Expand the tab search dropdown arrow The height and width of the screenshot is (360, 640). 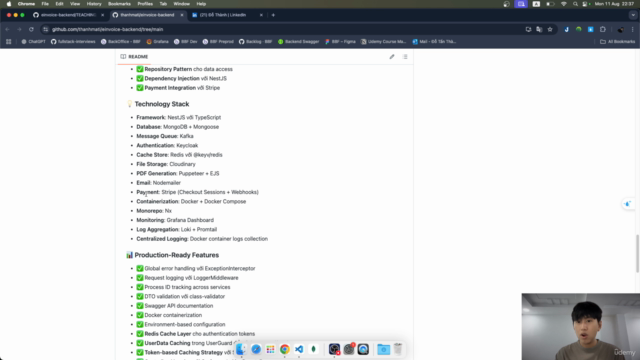coord(633,15)
